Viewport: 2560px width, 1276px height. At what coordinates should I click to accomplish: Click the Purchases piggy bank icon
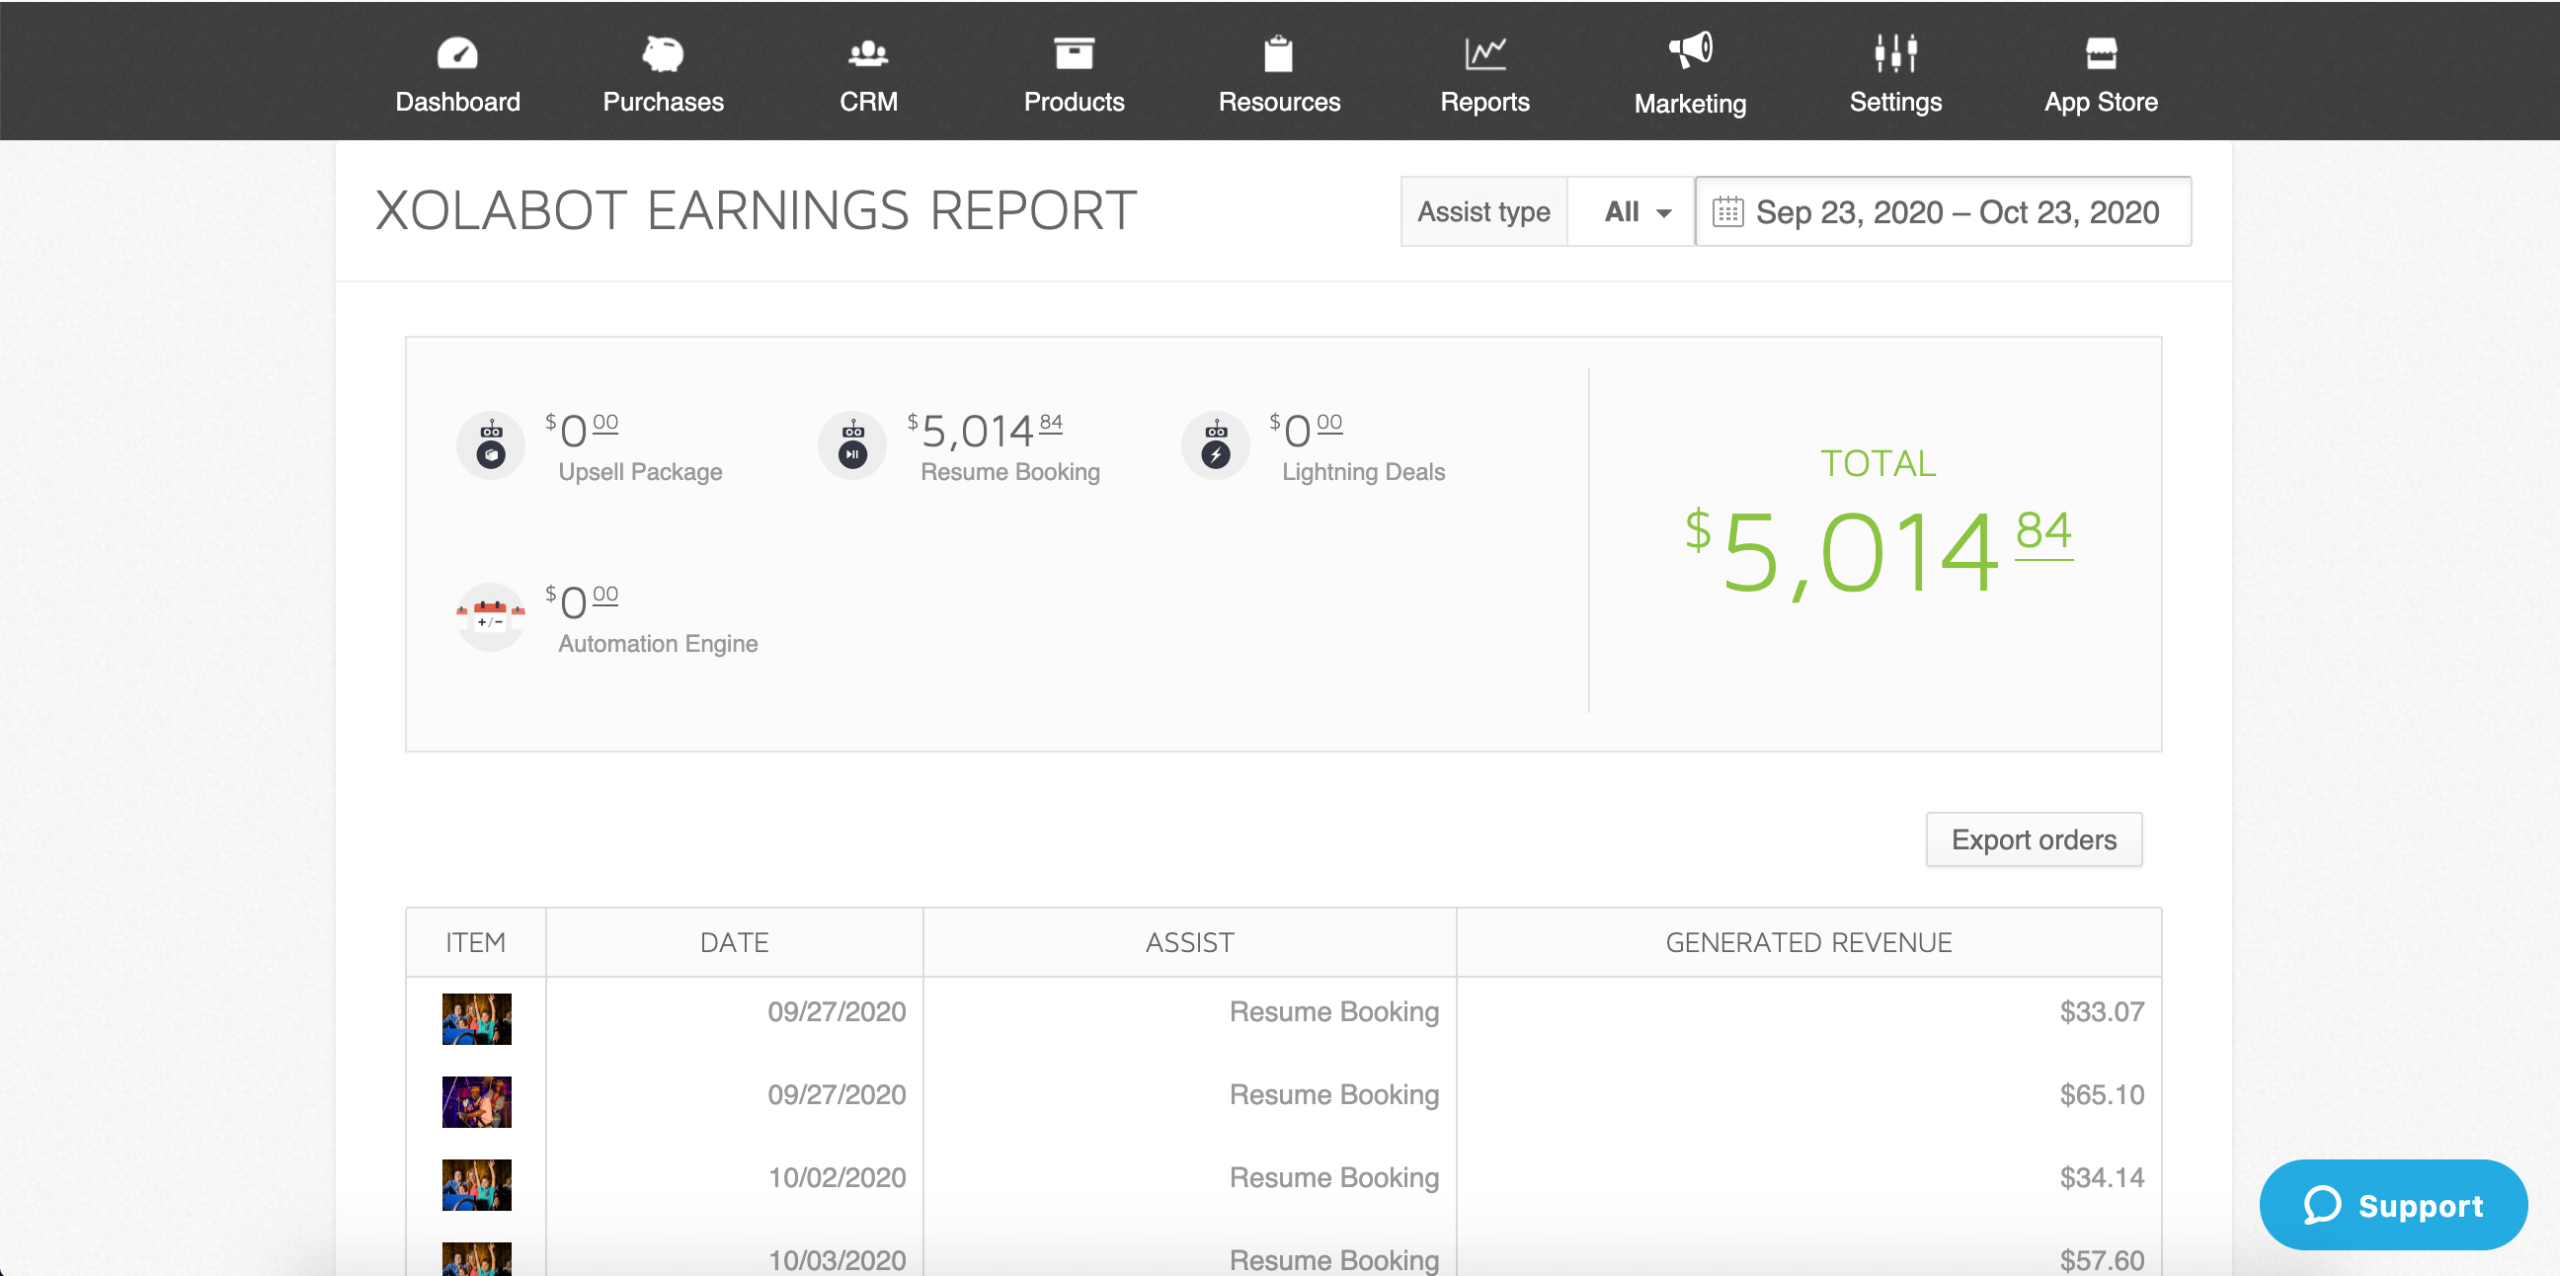tap(662, 53)
